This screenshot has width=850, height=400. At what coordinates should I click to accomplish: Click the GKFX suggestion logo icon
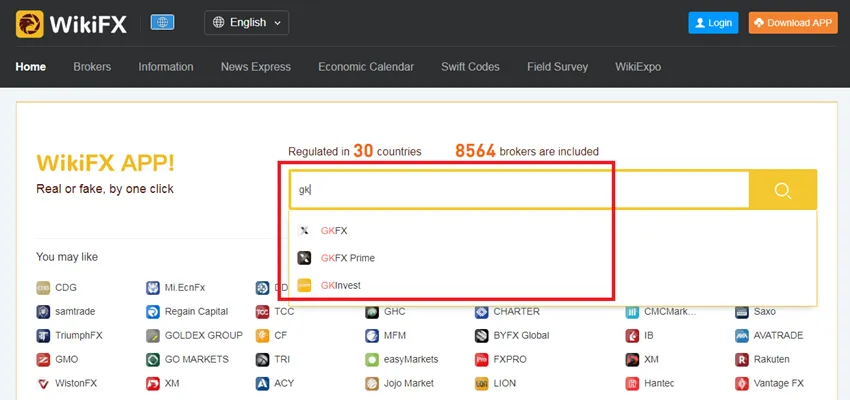304,230
